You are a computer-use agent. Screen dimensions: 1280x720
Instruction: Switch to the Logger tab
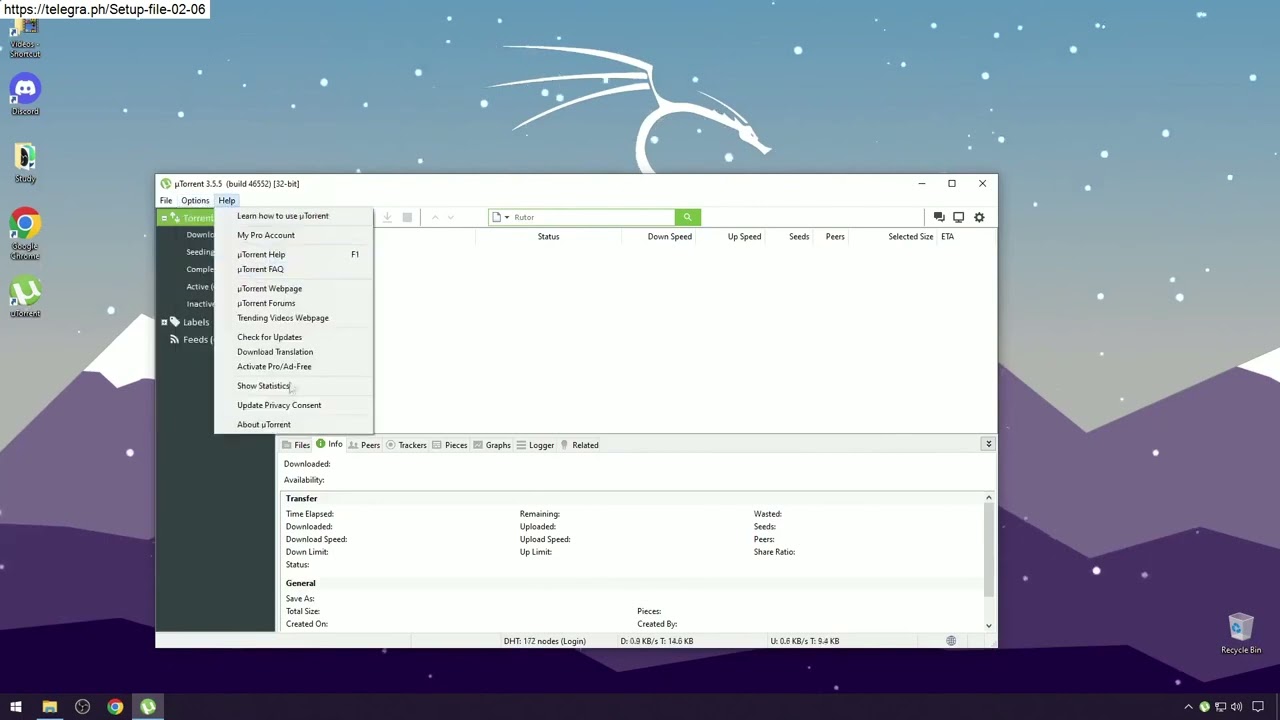pyautogui.click(x=535, y=445)
